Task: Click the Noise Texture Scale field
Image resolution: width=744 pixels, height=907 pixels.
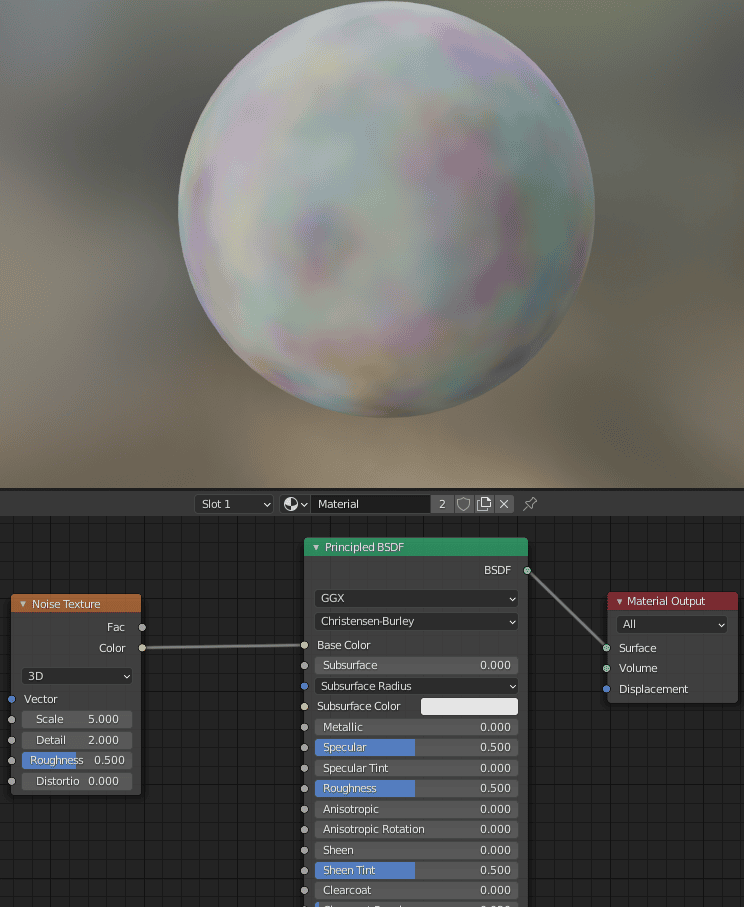Action: (77, 720)
